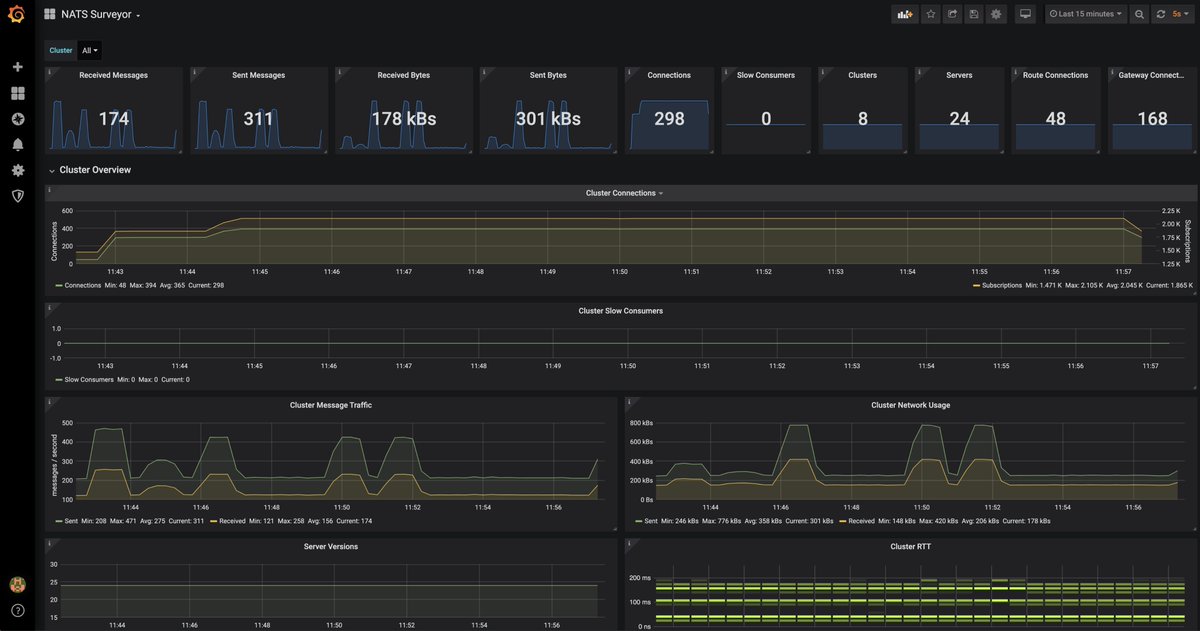
Task: Open Alerting bell icon in sidebar
Action: (x=17, y=145)
